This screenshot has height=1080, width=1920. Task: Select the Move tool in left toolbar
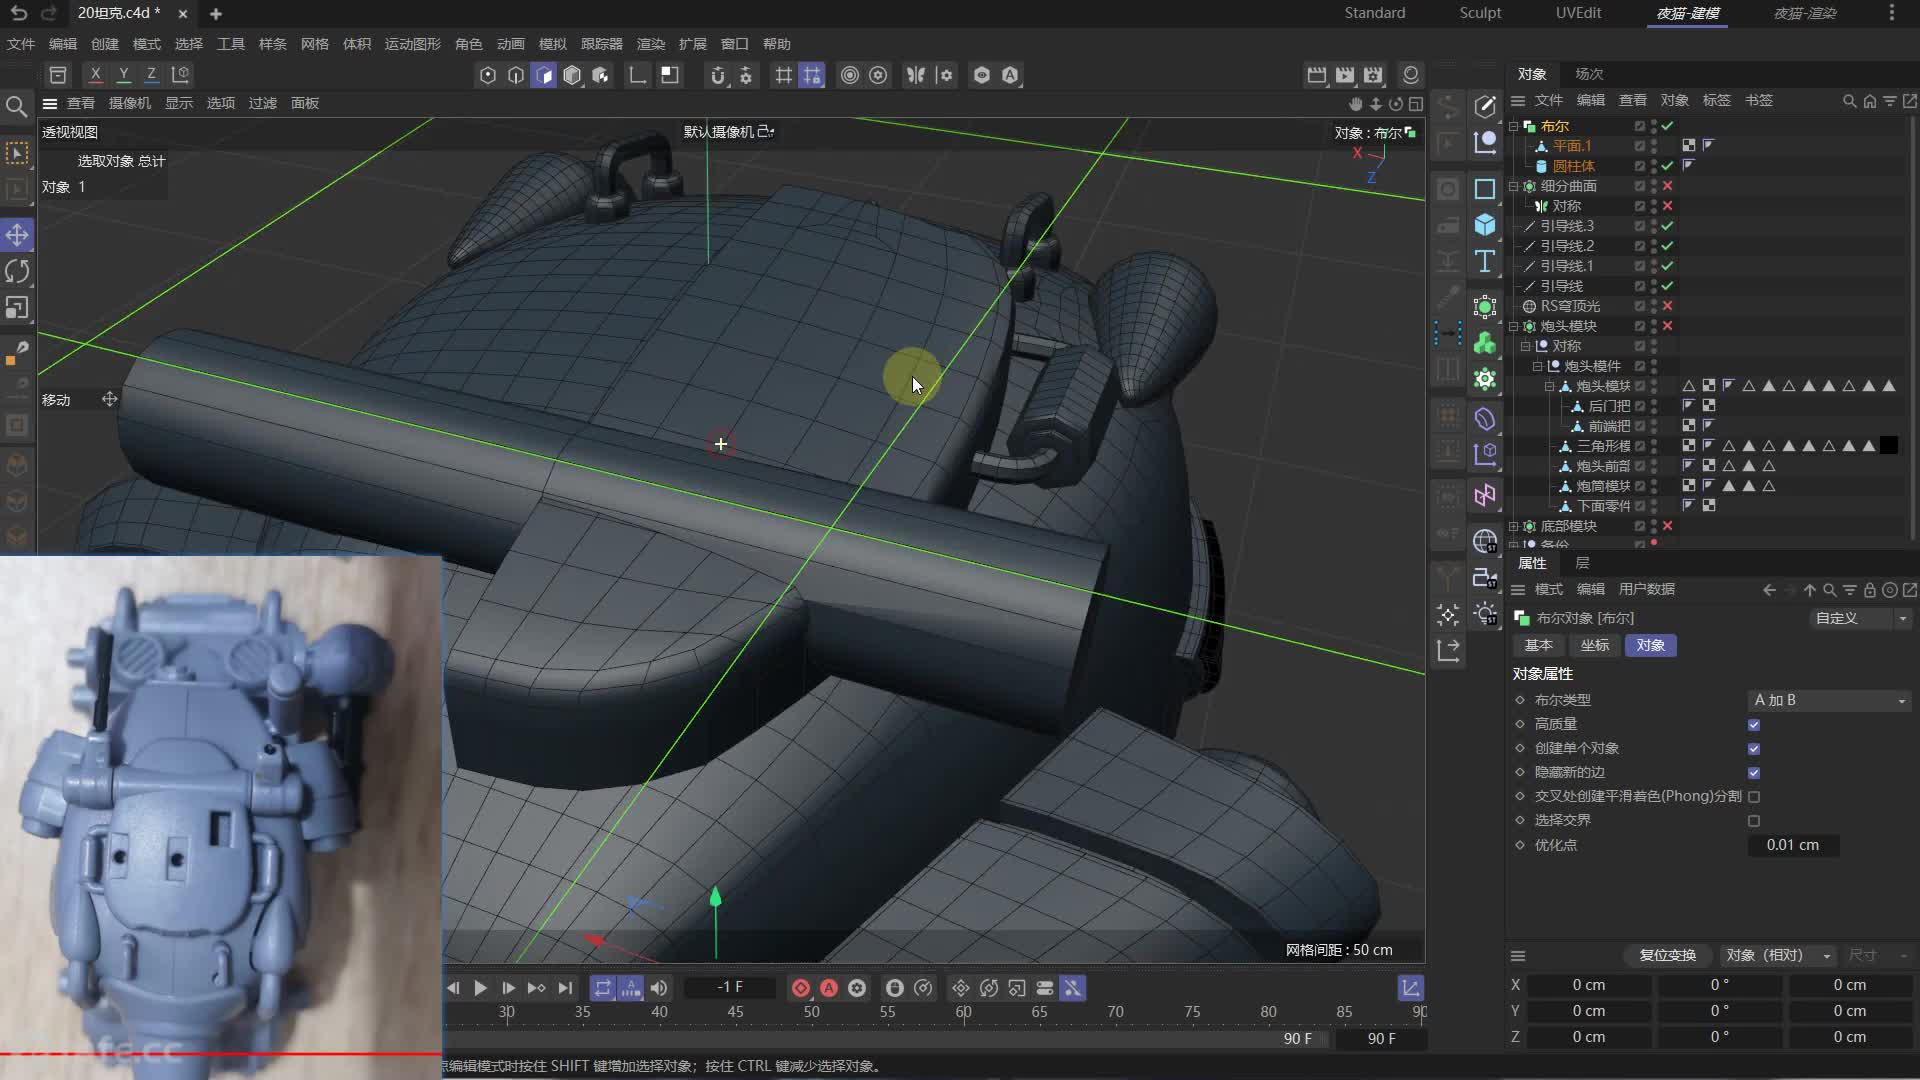[17, 235]
